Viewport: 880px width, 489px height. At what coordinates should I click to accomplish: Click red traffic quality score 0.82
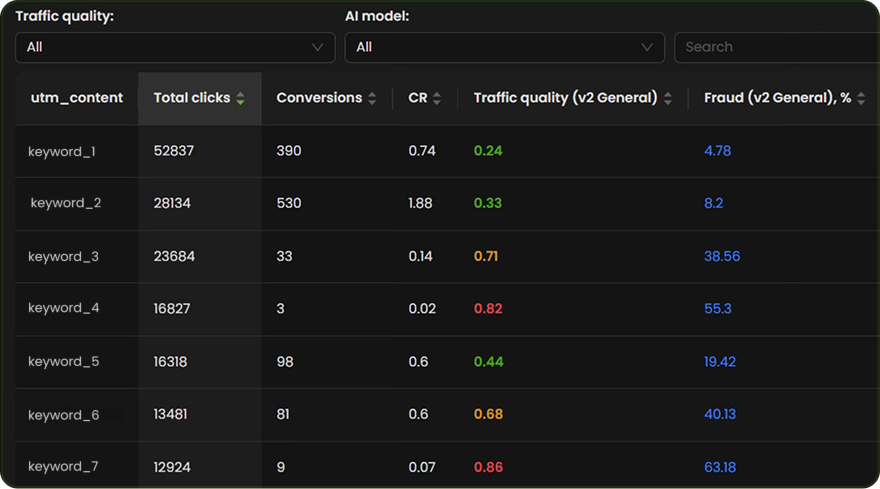tap(488, 309)
